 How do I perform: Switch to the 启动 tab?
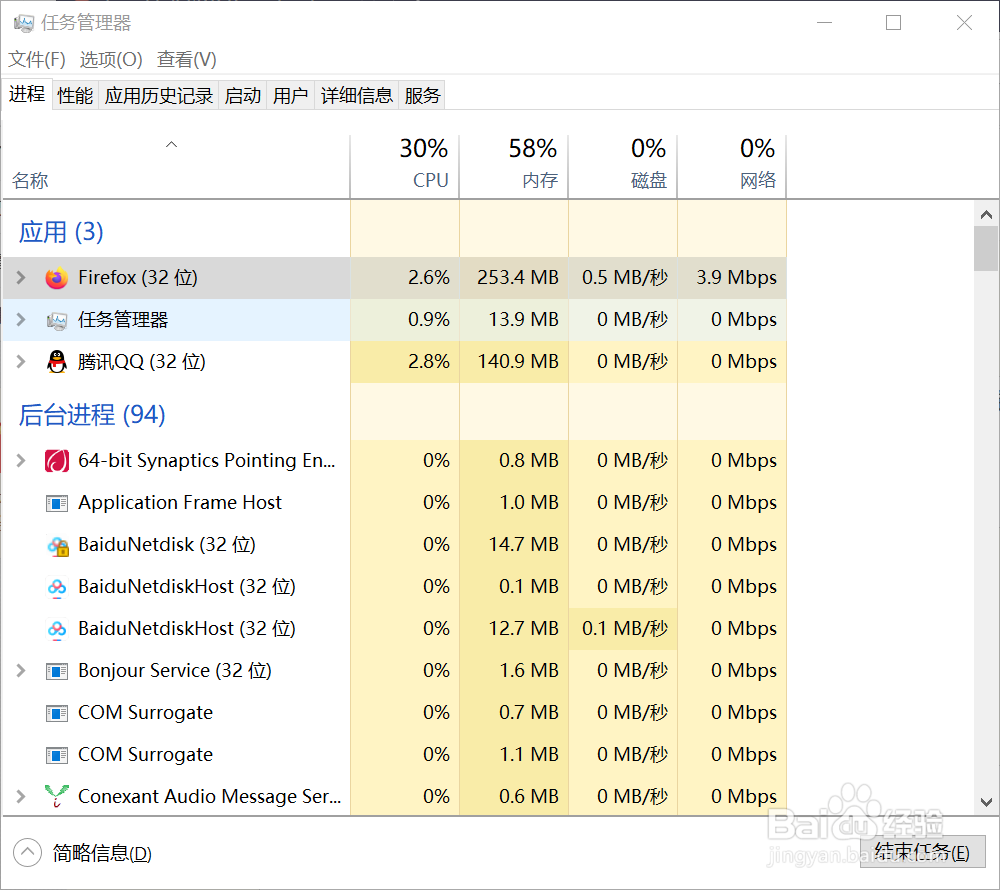243,96
